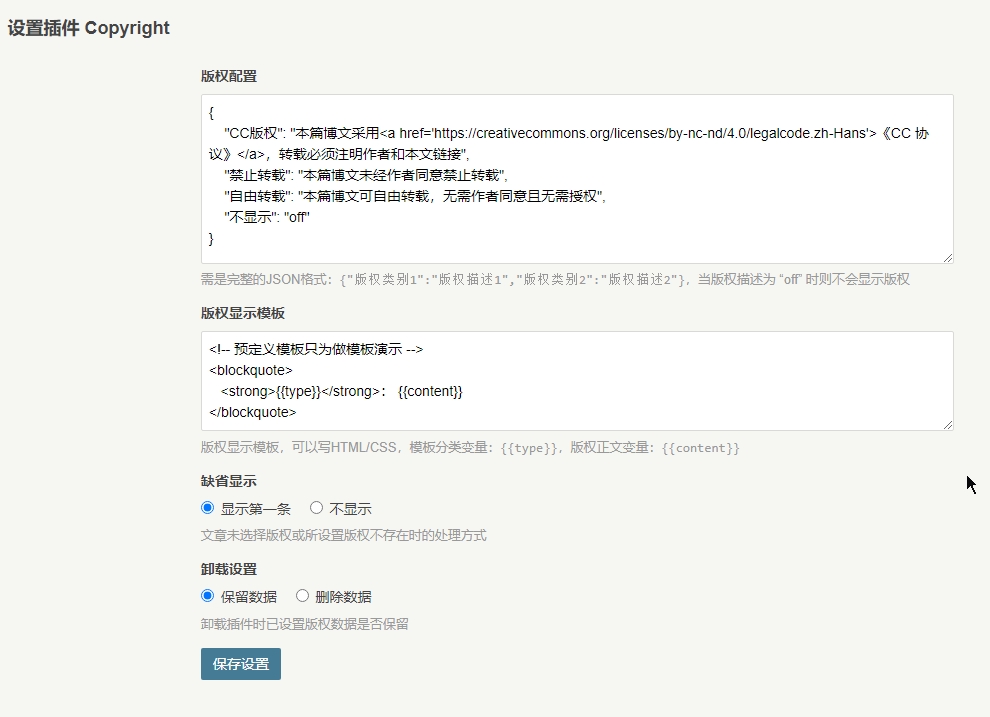Click the "CC版权" key in the JSON
Screen dimensions: 990x717
252,132
